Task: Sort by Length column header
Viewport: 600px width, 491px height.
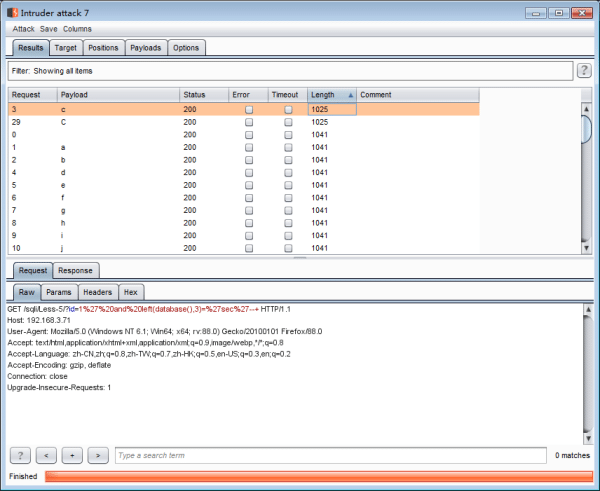Action: coord(331,94)
